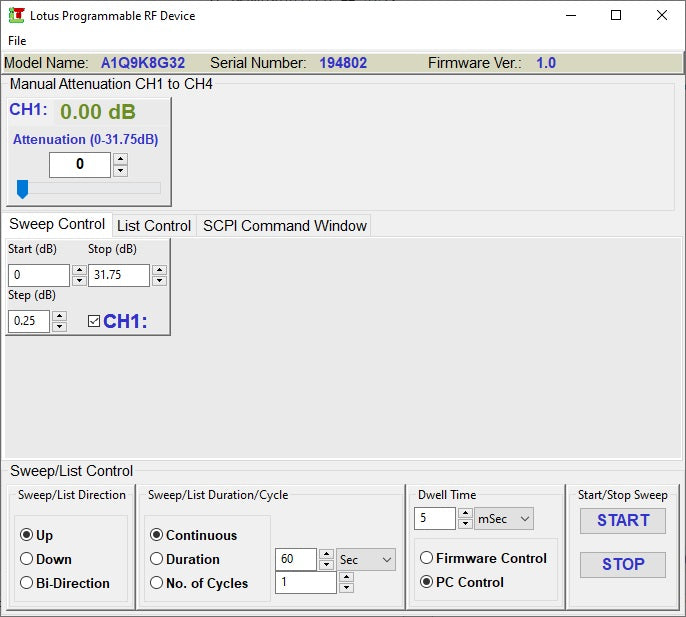Increase the CH1 attenuation value with up arrow
This screenshot has height=617, width=686.
click(120, 159)
